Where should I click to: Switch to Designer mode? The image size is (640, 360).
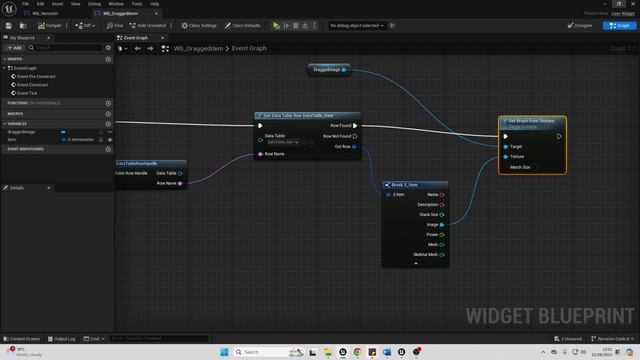(x=580, y=26)
